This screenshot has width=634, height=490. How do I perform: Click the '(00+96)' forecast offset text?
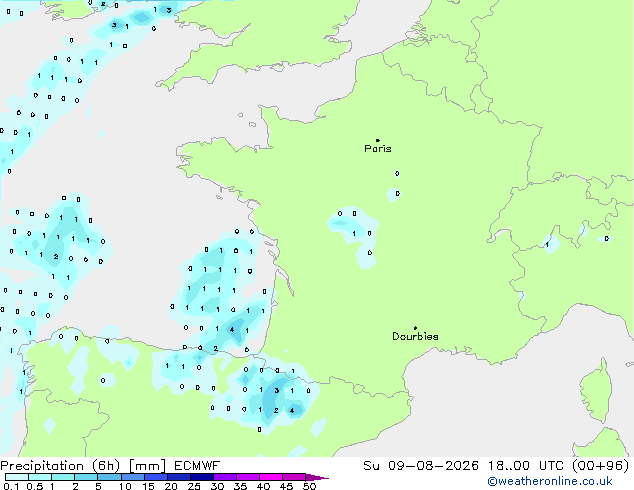tap(600, 466)
